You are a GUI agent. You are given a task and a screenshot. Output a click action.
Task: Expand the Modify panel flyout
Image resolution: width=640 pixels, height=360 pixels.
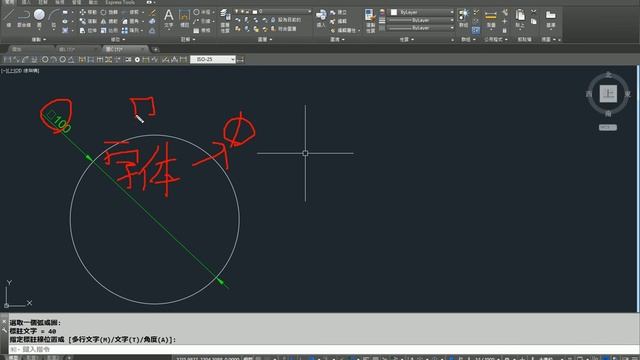click(118, 40)
